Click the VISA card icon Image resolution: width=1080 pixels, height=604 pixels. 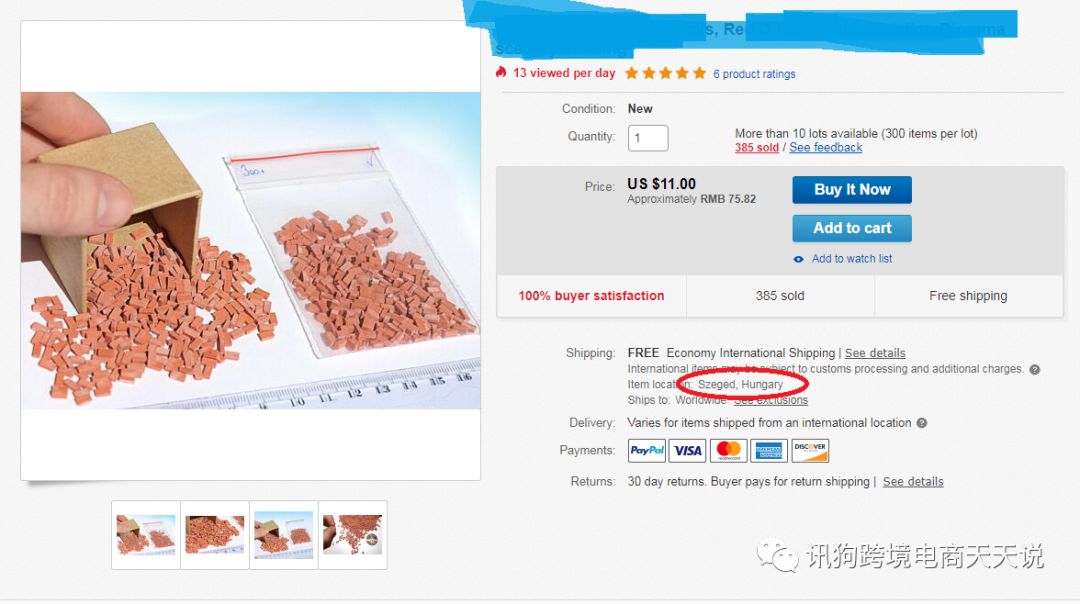pos(687,450)
